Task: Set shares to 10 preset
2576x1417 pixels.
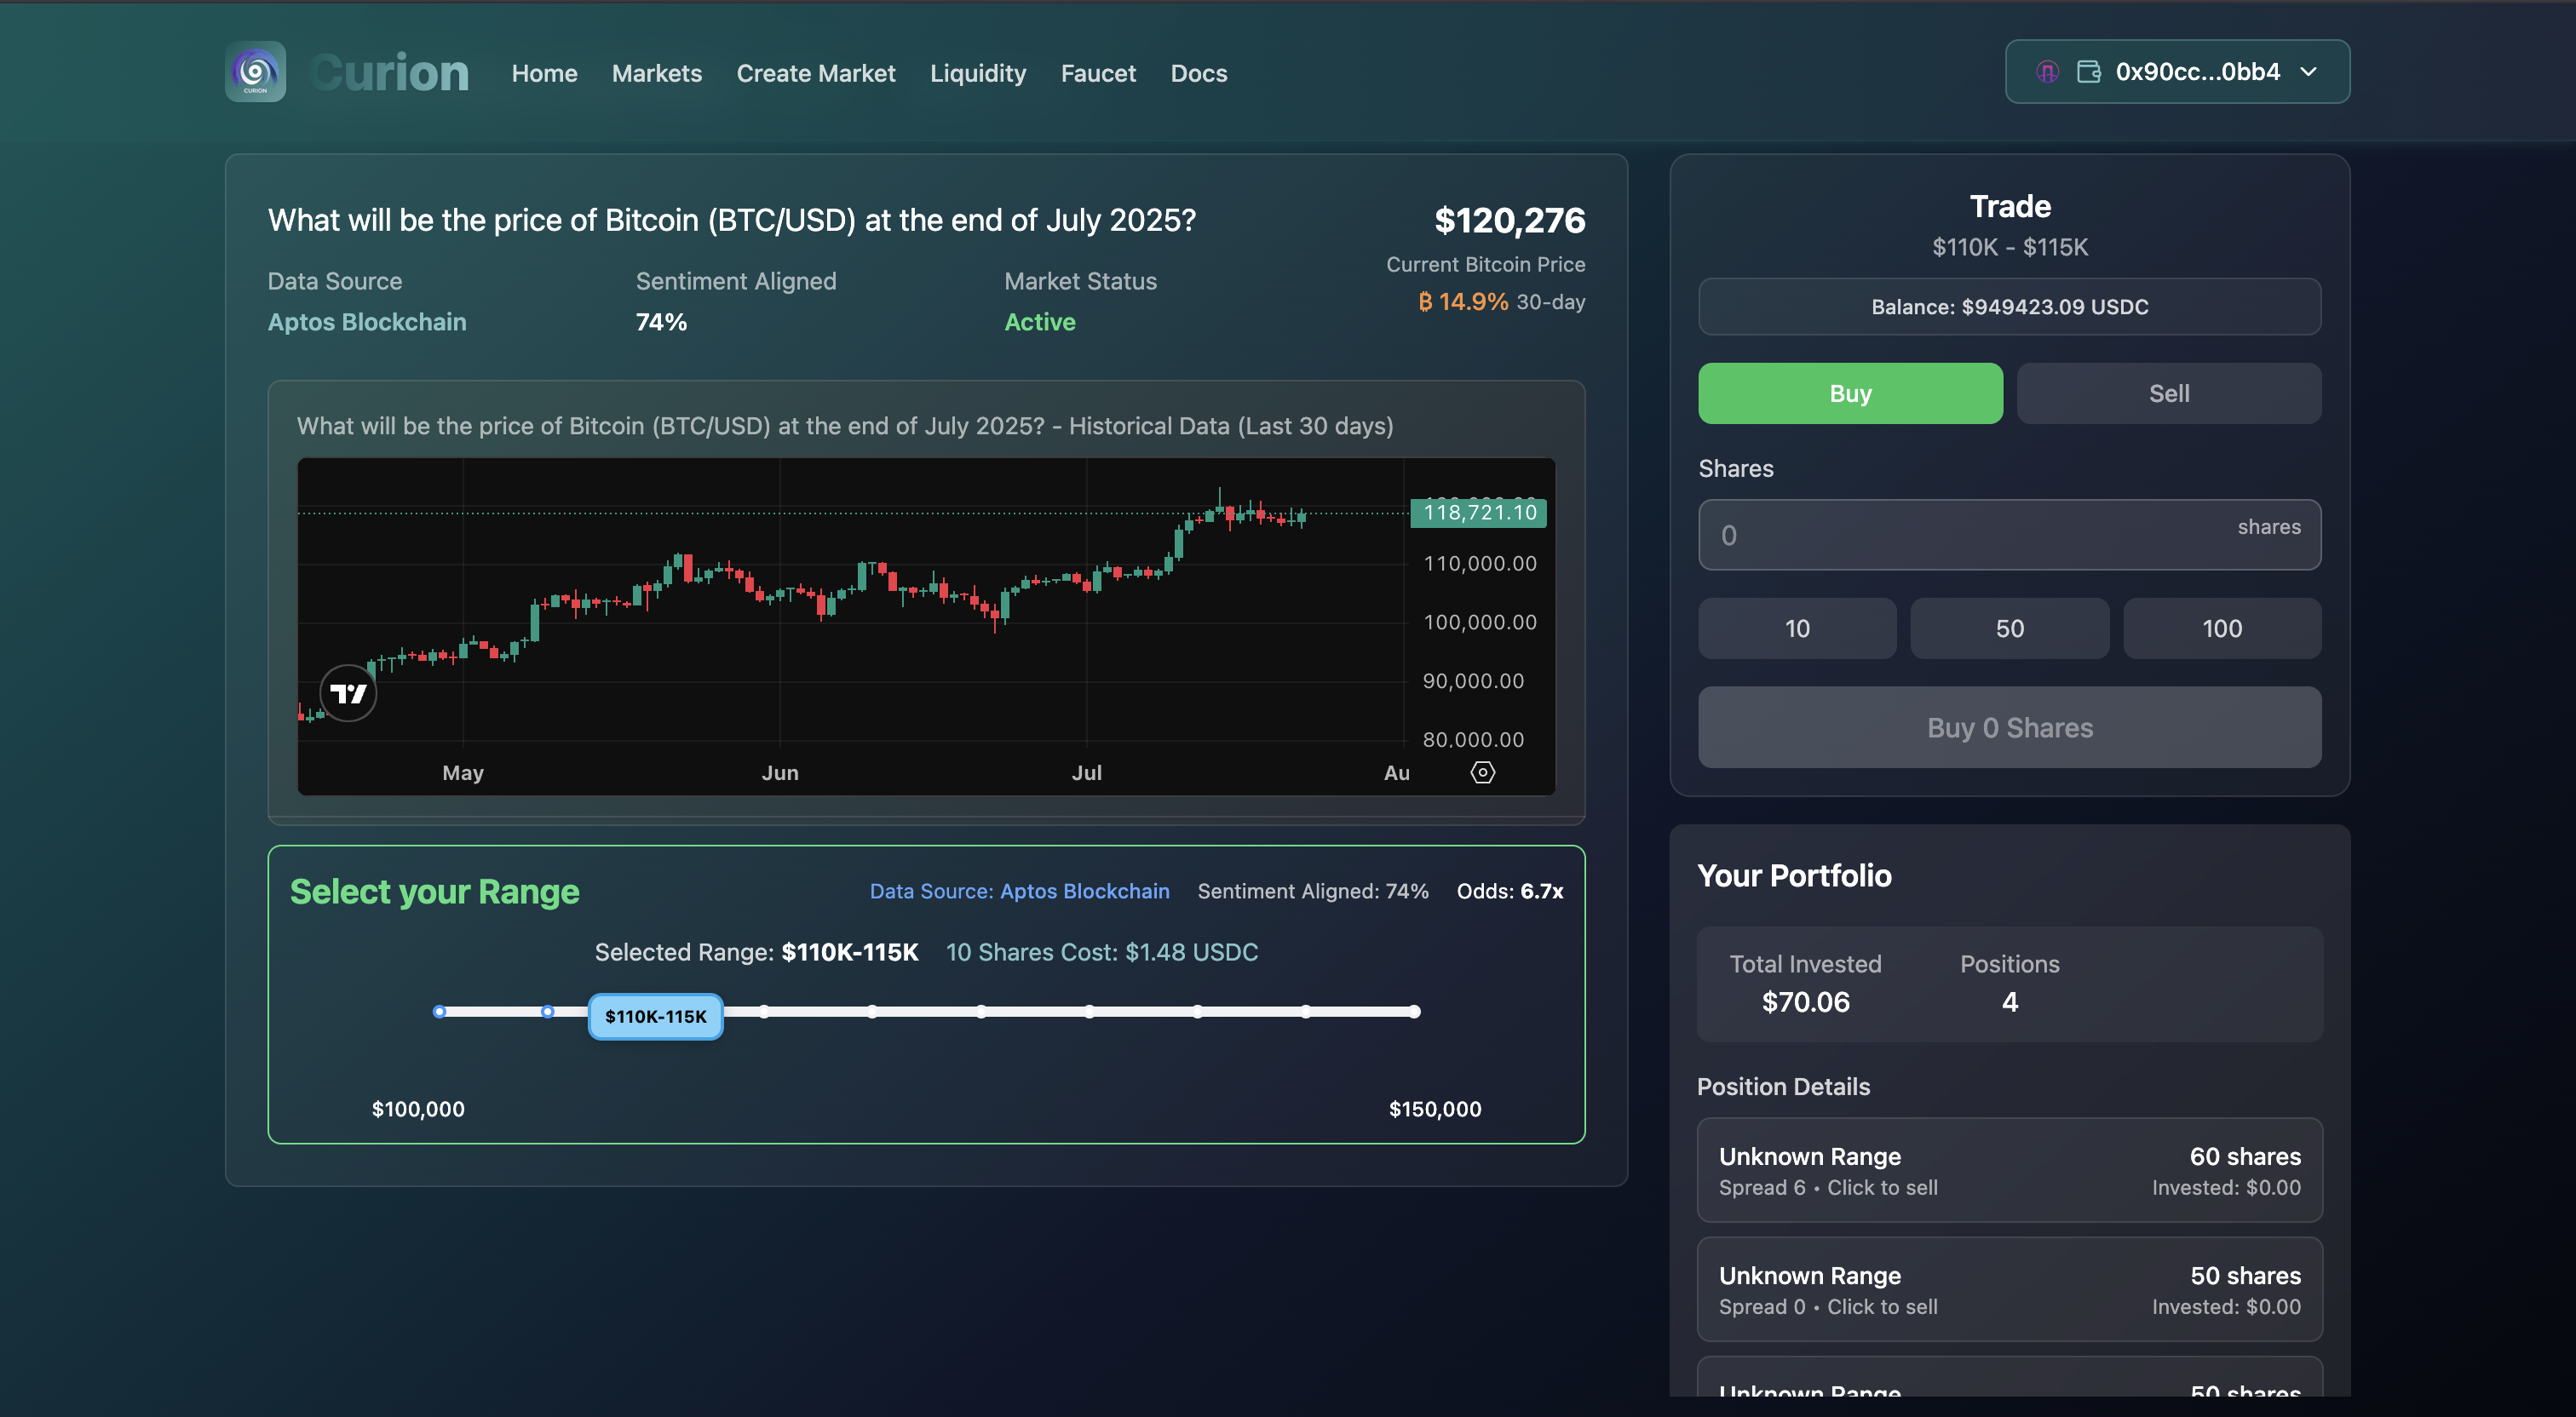Action: [1796, 628]
